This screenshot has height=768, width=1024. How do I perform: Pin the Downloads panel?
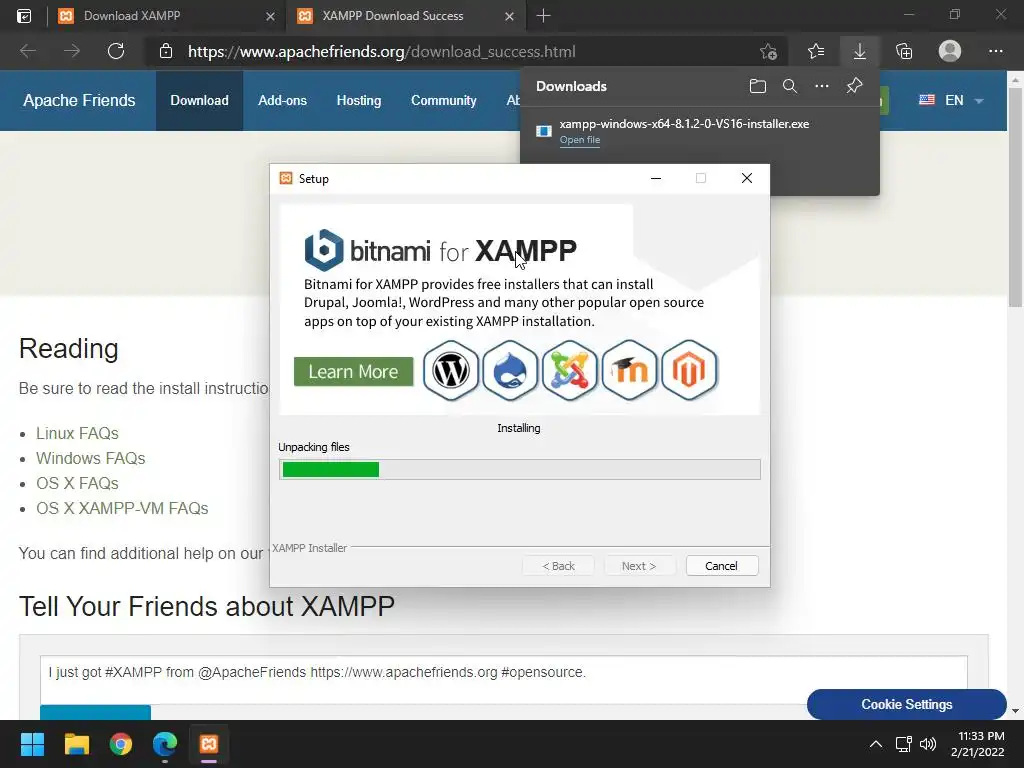pyautogui.click(x=854, y=86)
